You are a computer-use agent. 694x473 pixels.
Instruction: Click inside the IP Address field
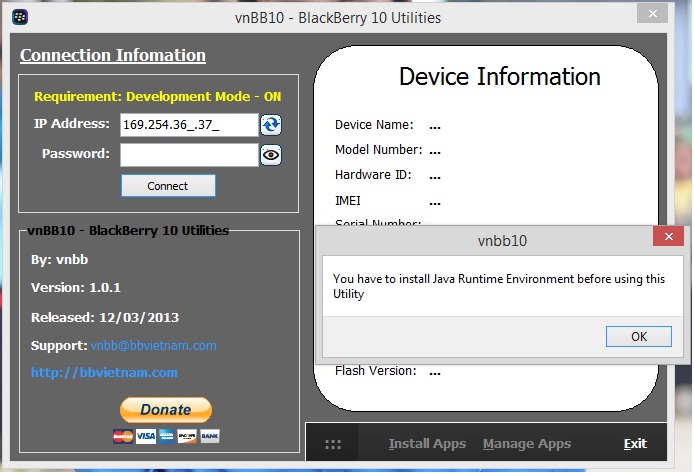pyautogui.click(x=188, y=125)
